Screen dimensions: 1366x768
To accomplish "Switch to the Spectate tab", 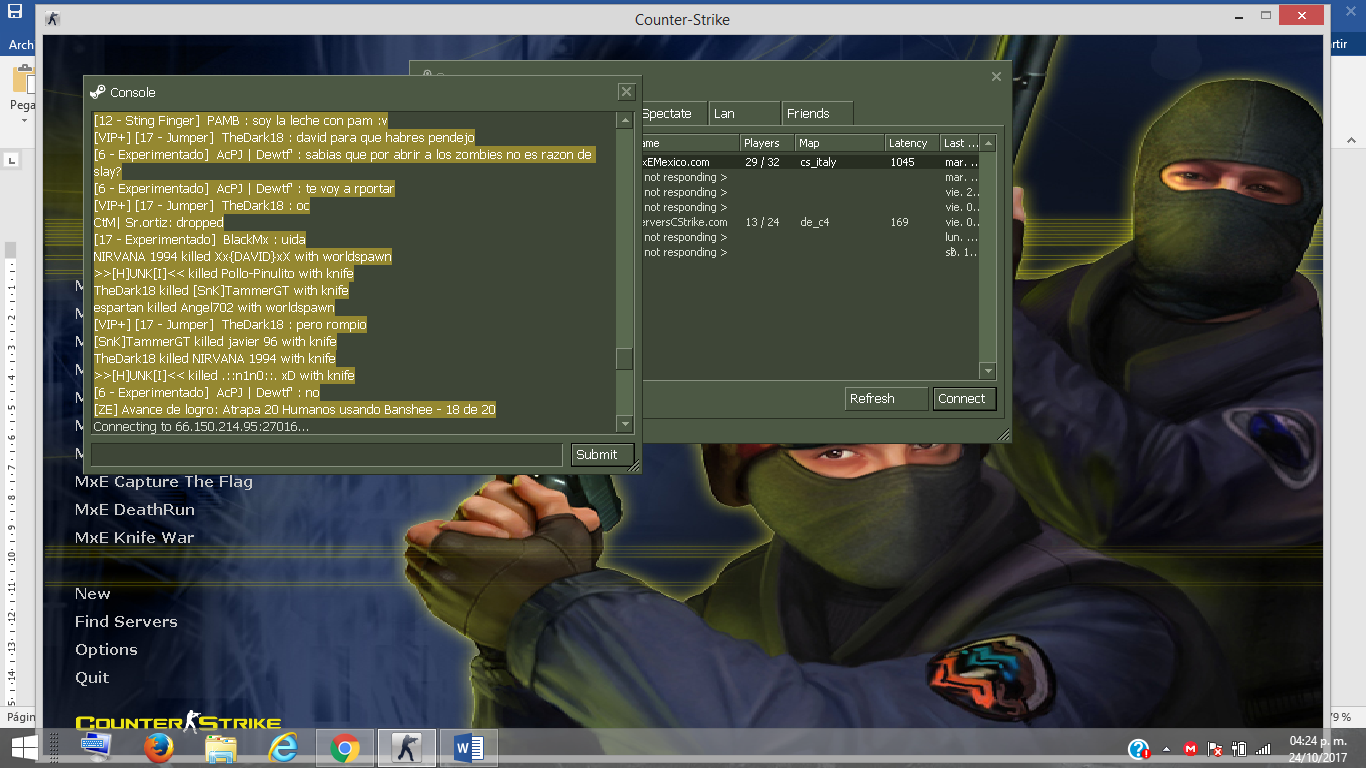I will [x=673, y=113].
